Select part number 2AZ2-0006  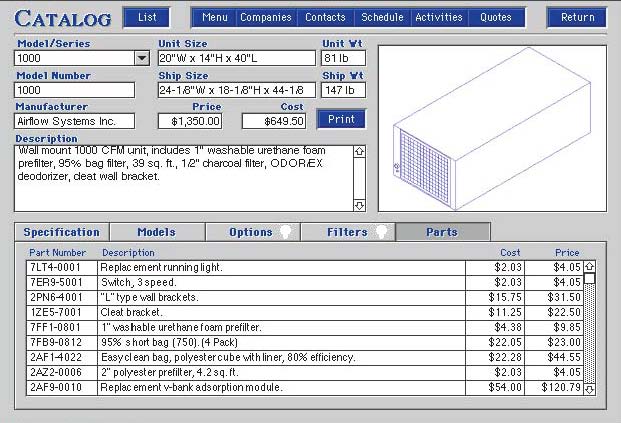tap(56, 373)
